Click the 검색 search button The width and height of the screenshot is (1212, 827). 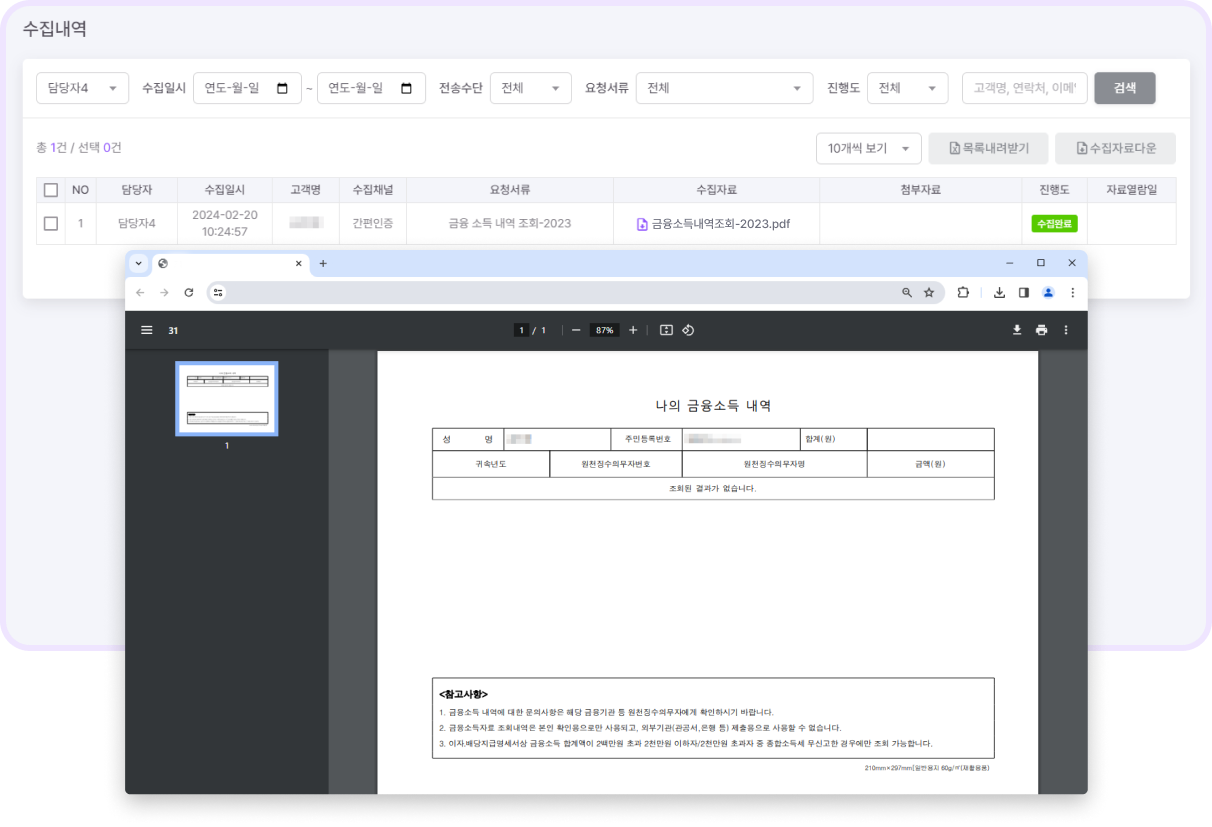click(x=1124, y=88)
